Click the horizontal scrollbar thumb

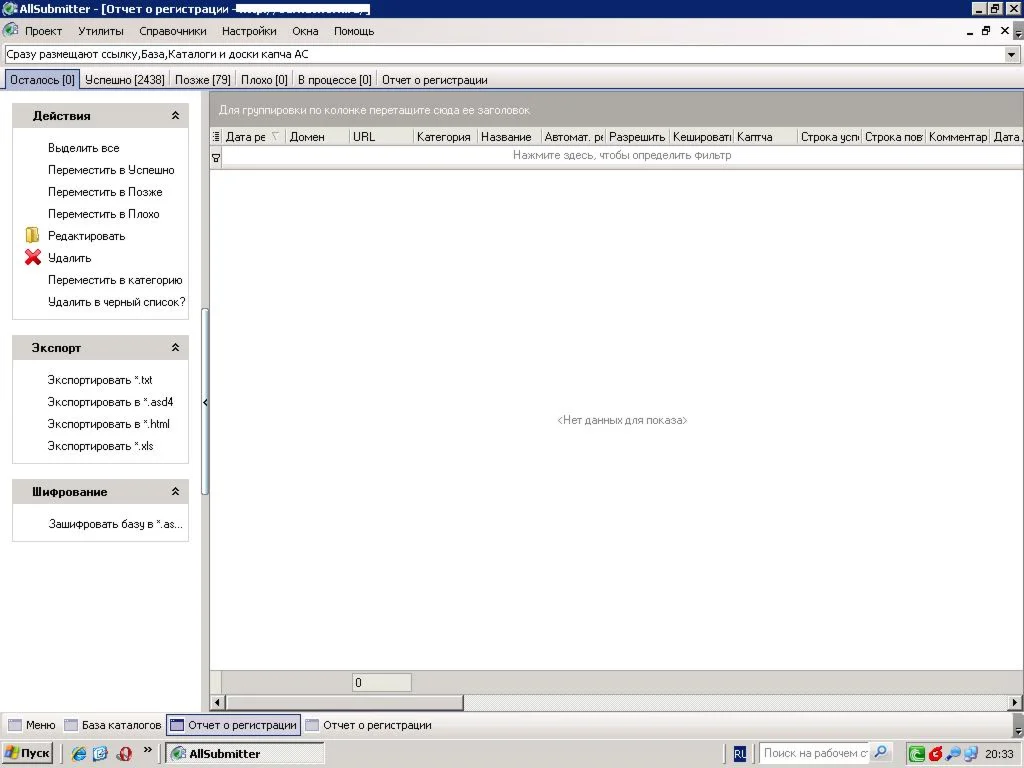click(x=344, y=703)
